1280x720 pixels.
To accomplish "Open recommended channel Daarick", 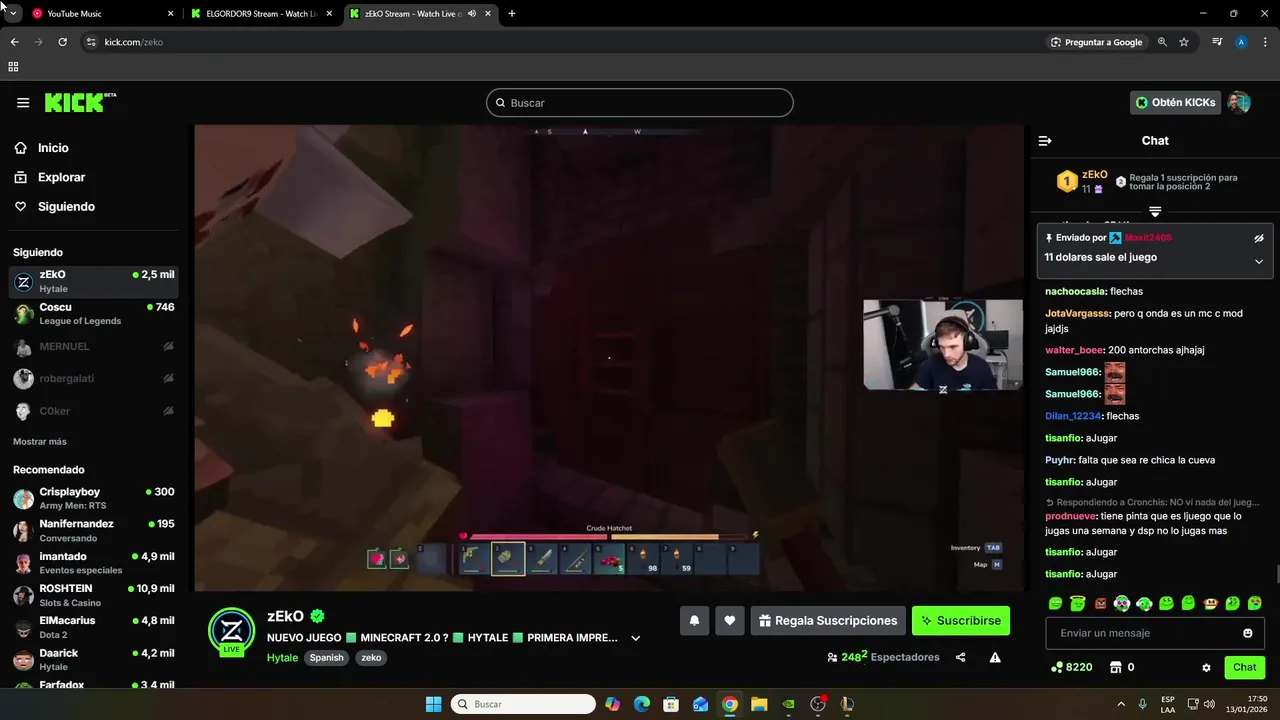I will point(94,659).
